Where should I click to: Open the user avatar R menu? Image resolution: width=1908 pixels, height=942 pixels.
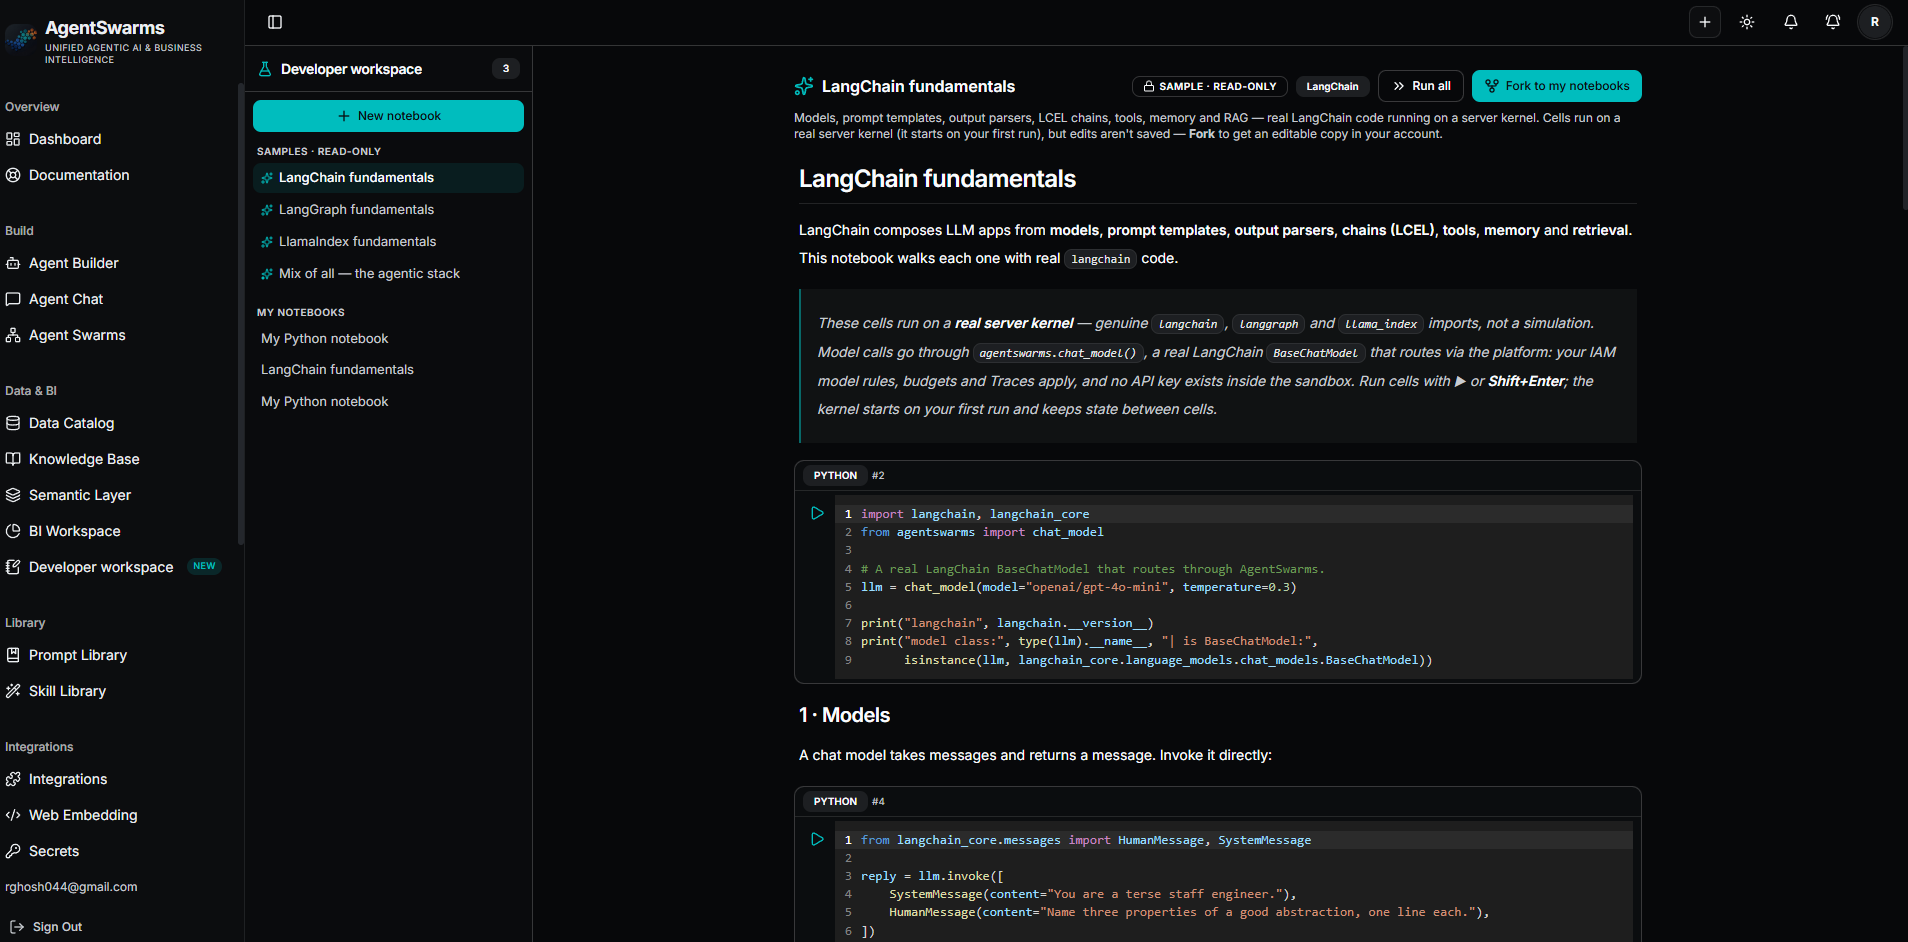tap(1875, 22)
